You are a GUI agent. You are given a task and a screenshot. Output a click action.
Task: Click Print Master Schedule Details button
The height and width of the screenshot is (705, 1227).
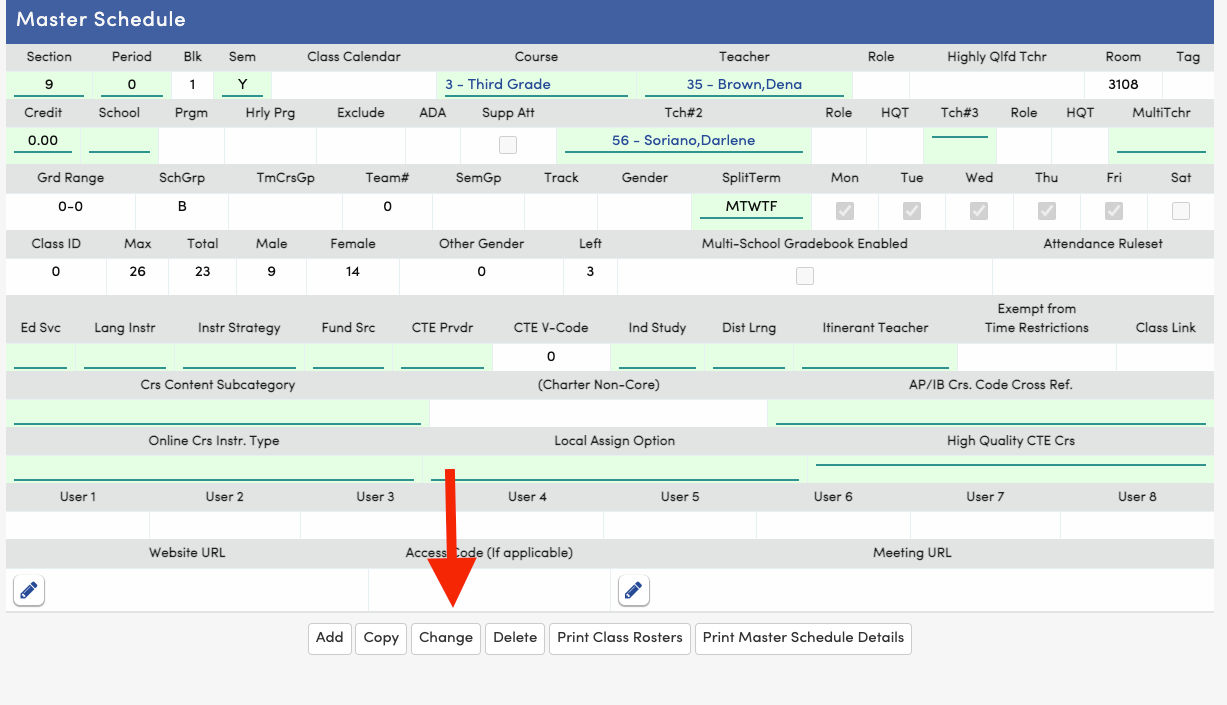803,638
